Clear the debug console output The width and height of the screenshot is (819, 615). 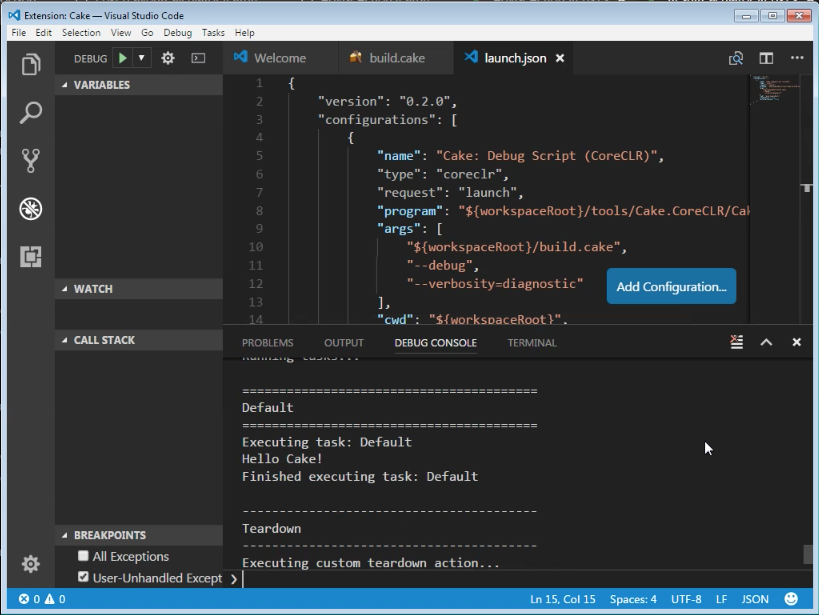(x=736, y=342)
